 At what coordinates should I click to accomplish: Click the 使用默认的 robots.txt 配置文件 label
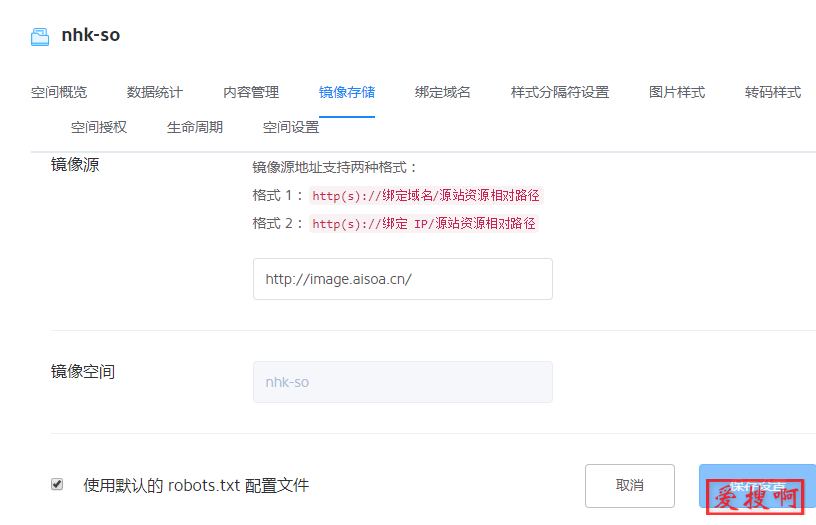click(x=196, y=485)
